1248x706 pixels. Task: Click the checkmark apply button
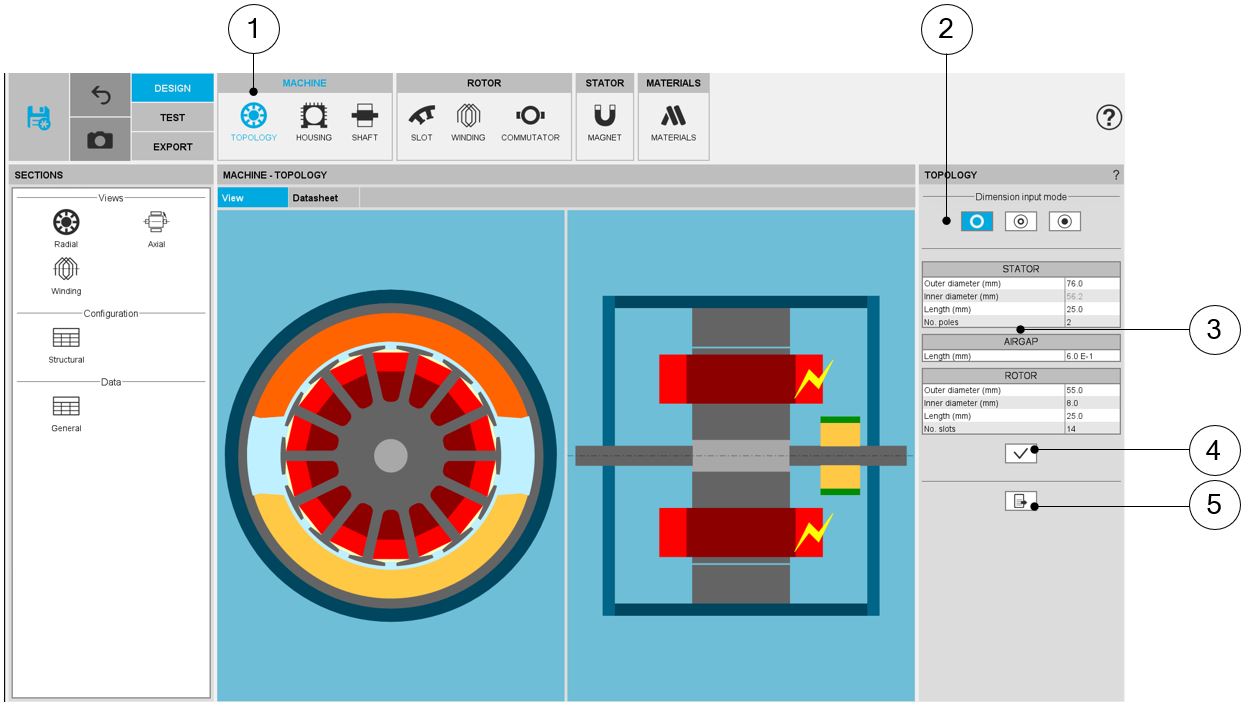[1020, 453]
